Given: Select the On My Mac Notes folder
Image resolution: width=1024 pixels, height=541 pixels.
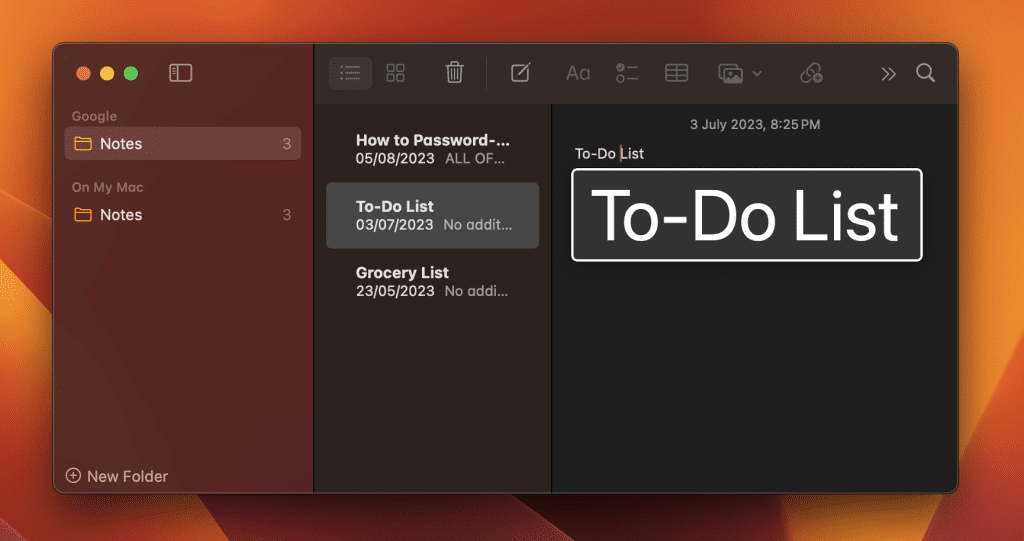Looking at the screenshot, I should (x=182, y=215).
